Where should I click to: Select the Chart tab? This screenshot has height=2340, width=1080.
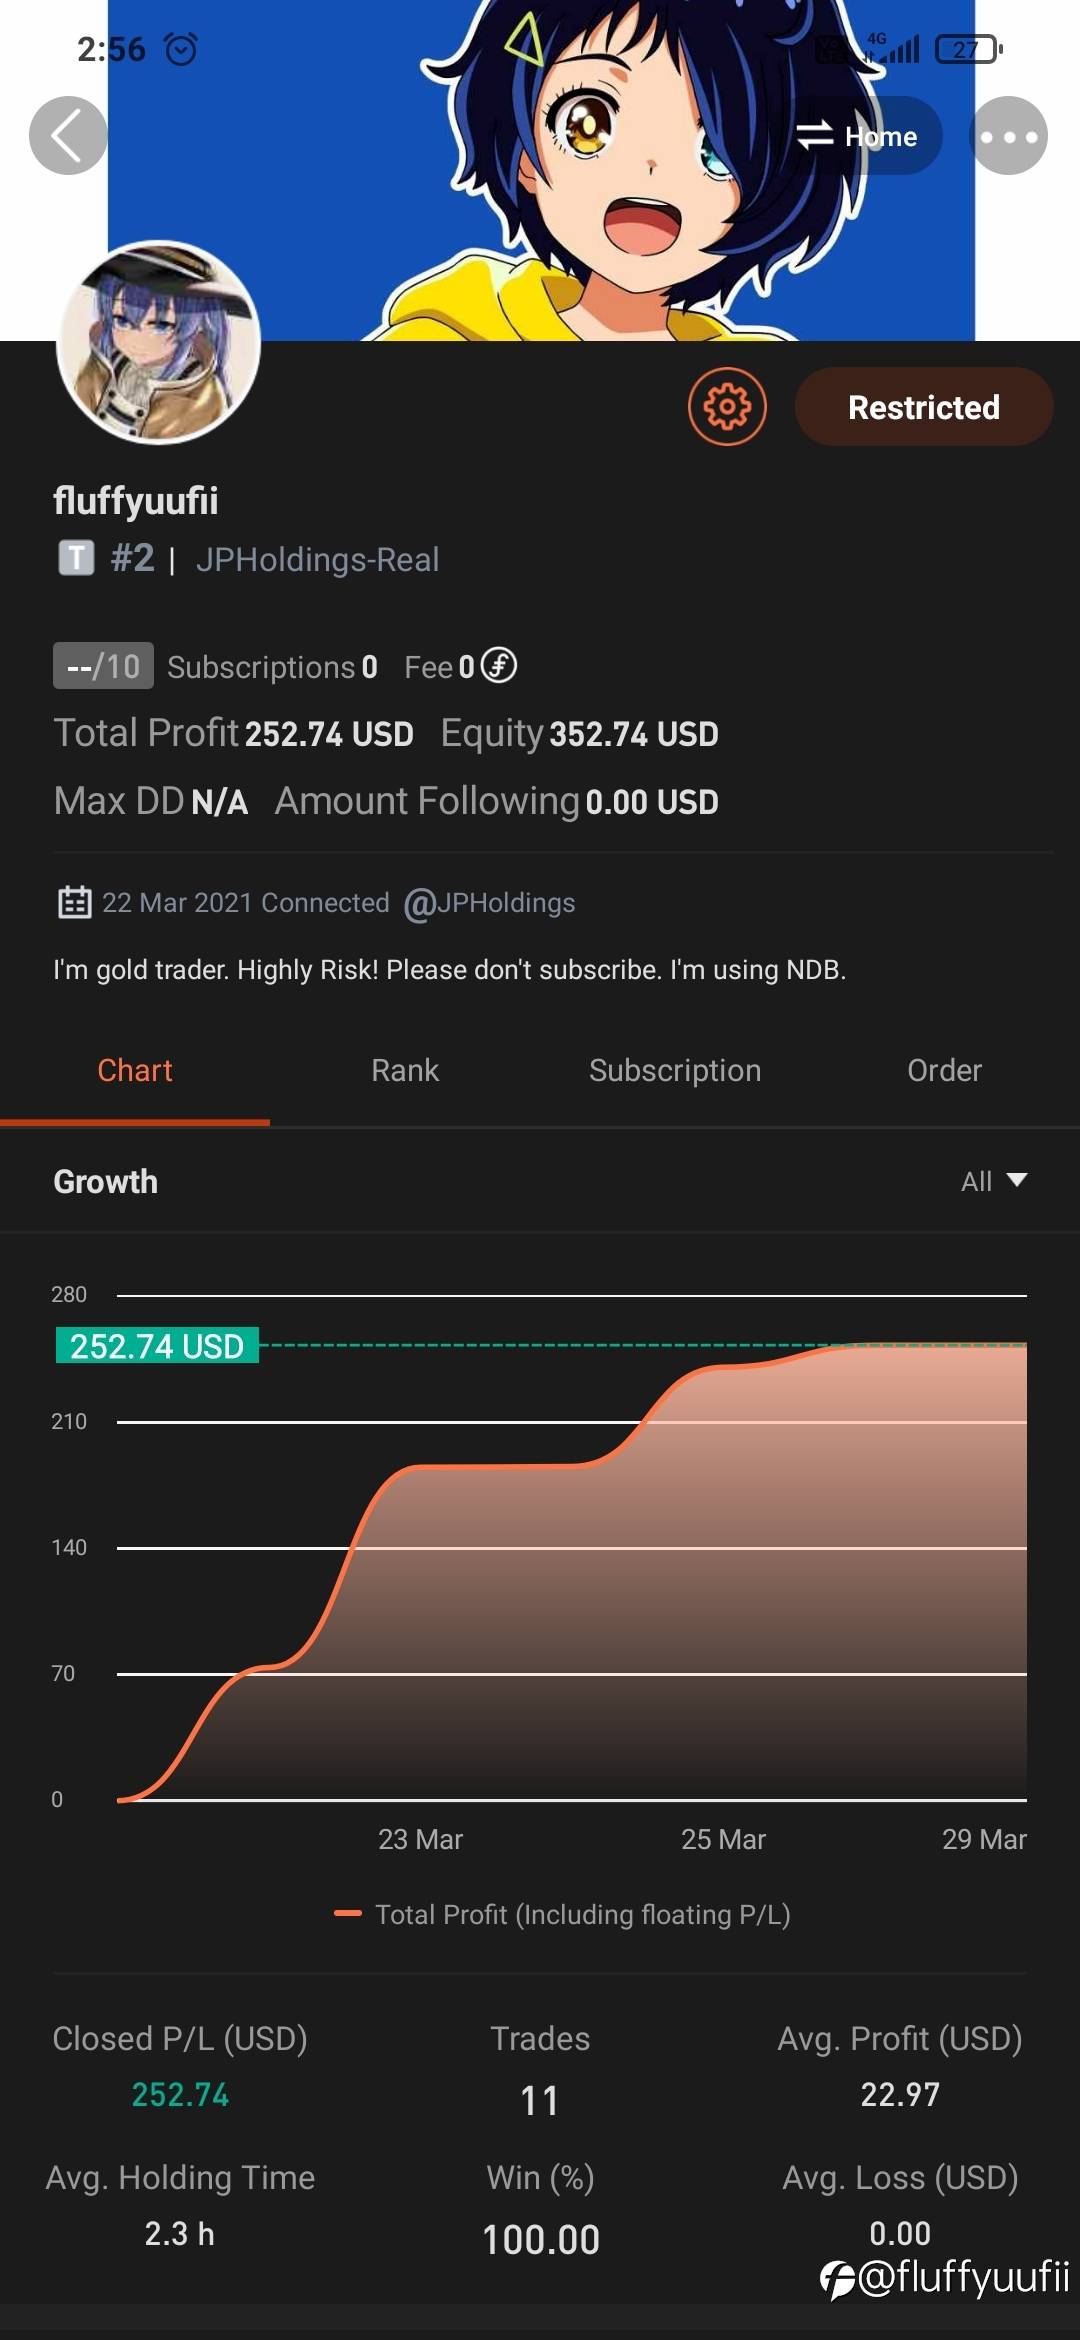[x=135, y=1070]
